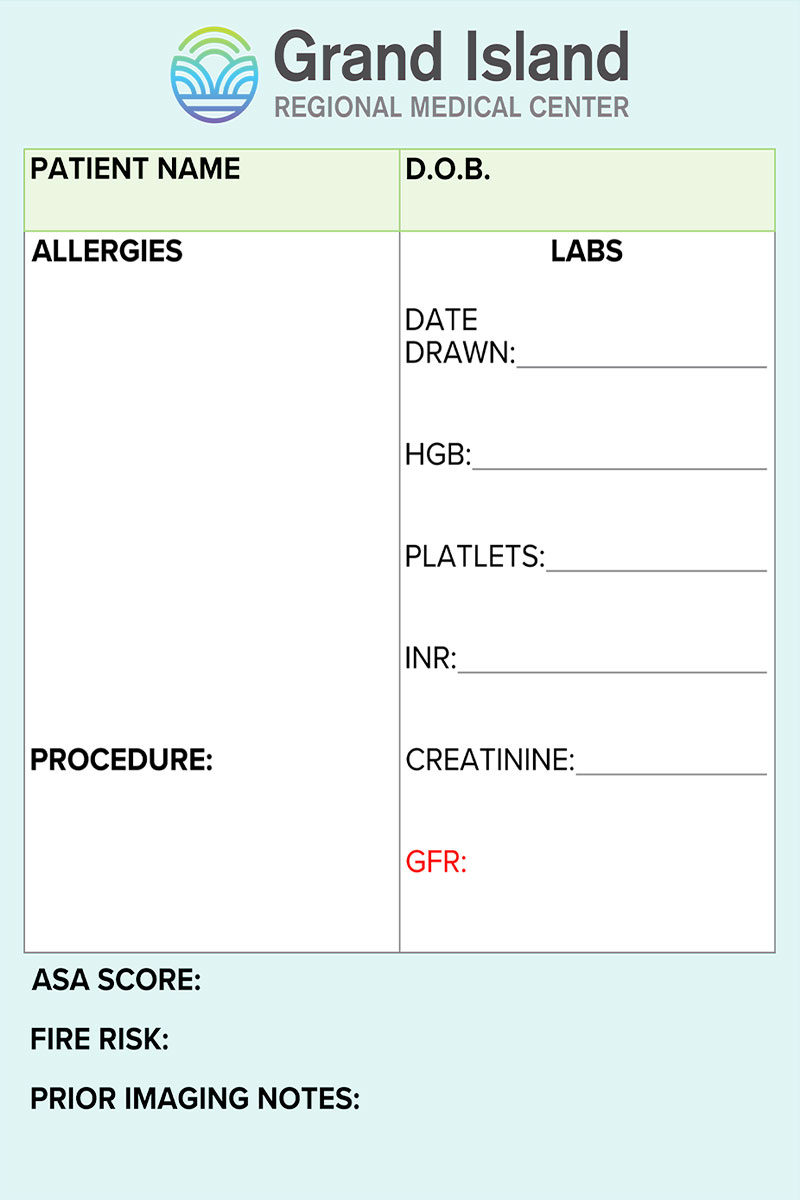Click the Patient Name field
This screenshot has height=1200, width=800.
pyautogui.click(x=212, y=190)
